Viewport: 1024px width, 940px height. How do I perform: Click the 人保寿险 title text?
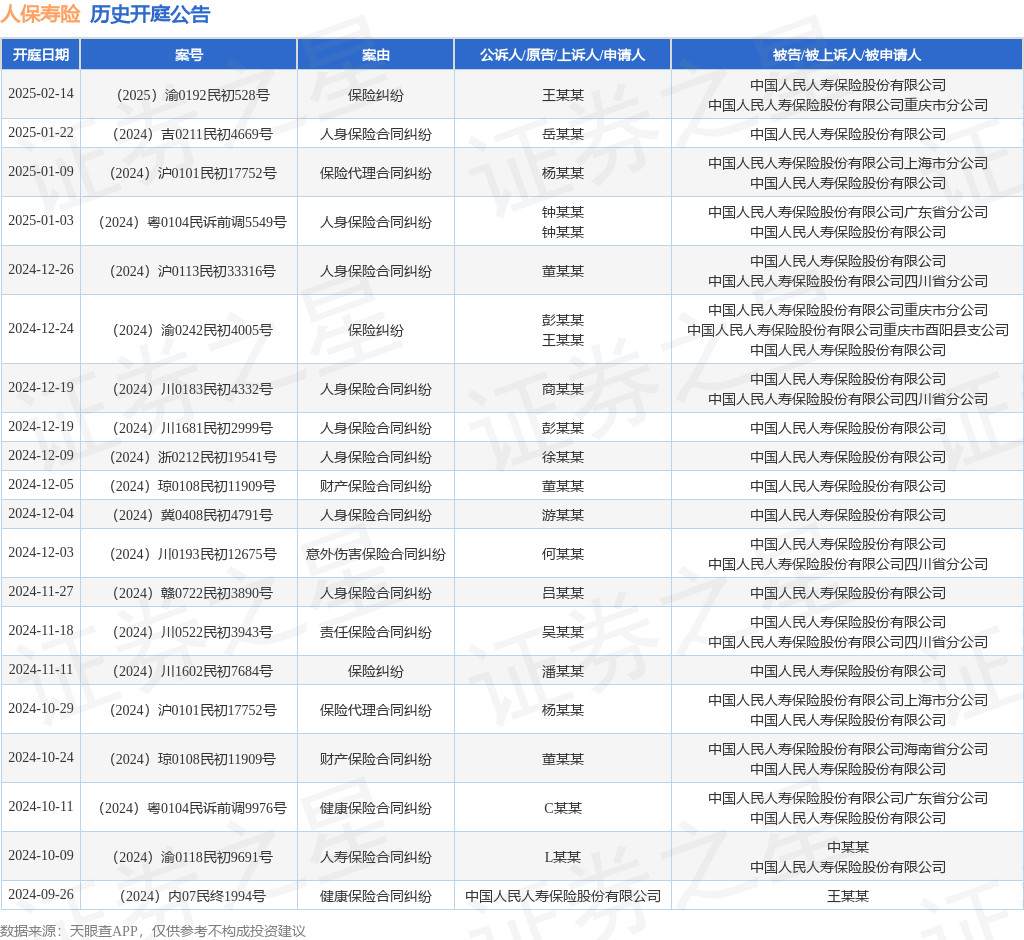[x=40, y=14]
